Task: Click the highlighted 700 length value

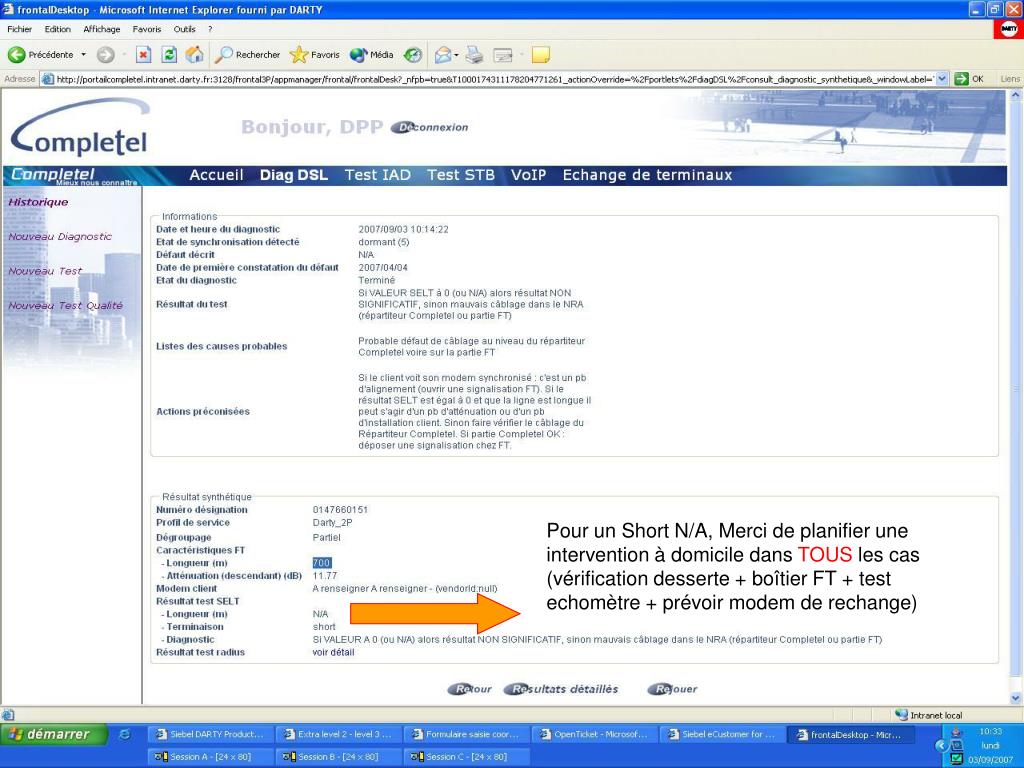Action: pos(322,563)
